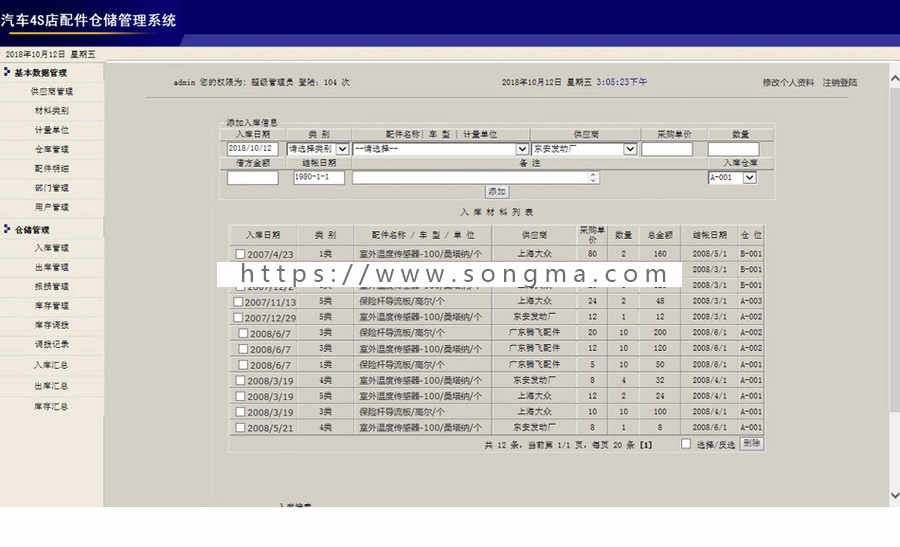Open 计量单位 in the sidebar
Viewport: 900px width, 547px height.
pos(52,130)
